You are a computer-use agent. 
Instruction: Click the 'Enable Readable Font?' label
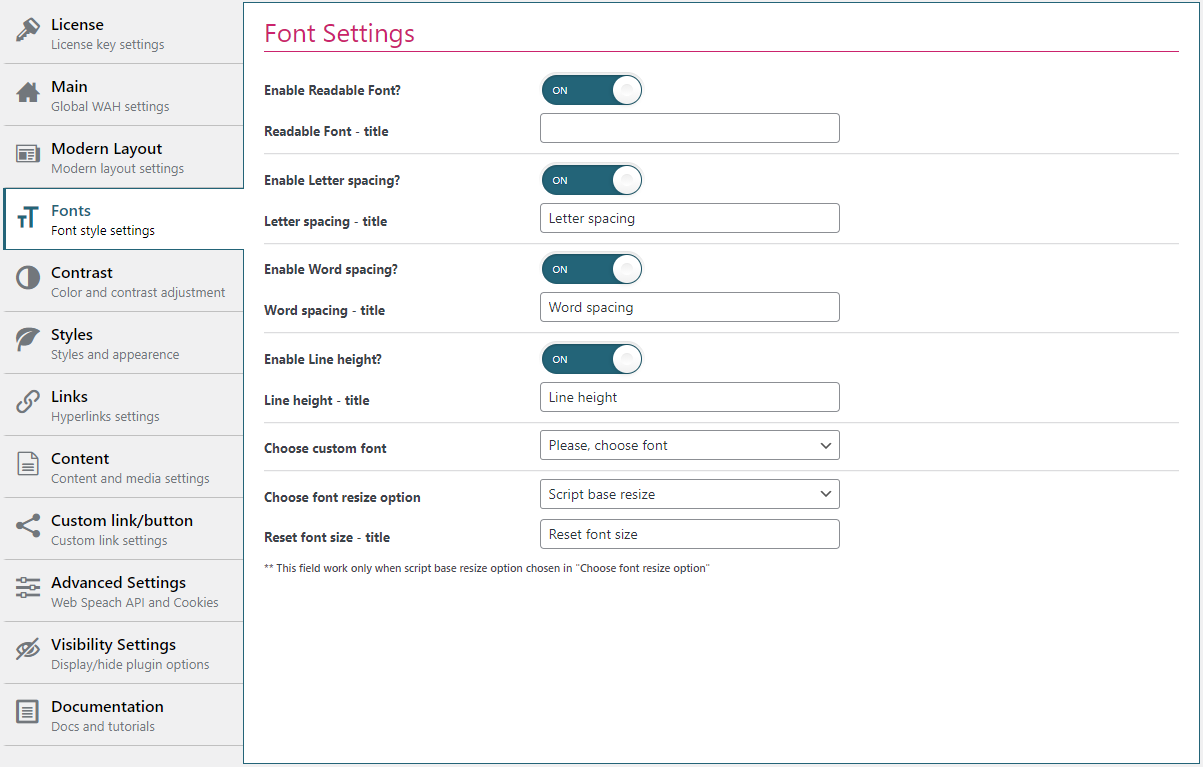[332, 90]
